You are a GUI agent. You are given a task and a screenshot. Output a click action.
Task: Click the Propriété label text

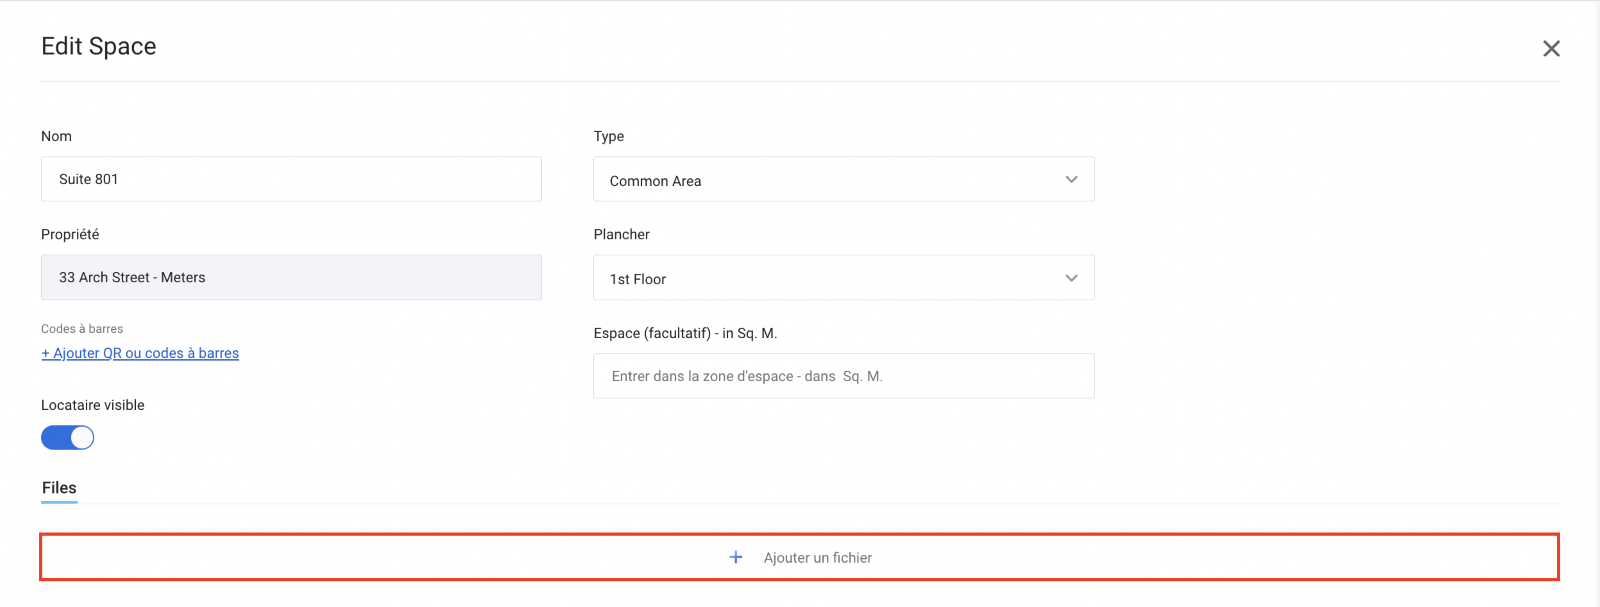[x=70, y=234]
